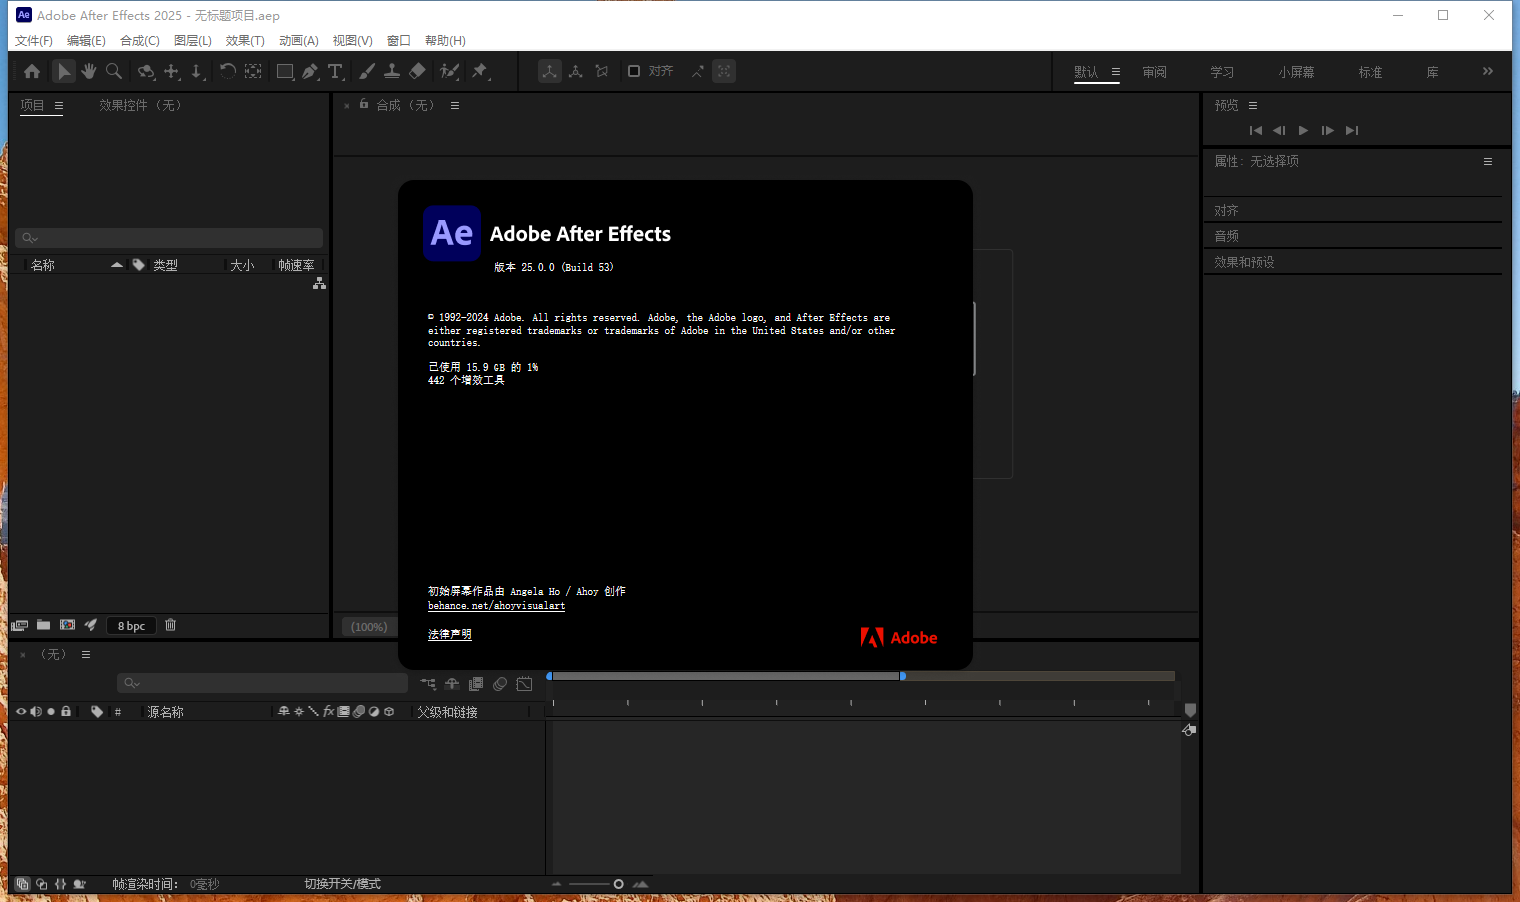Click the 8 bpc color depth button
This screenshot has height=902, width=1520.
point(131,626)
